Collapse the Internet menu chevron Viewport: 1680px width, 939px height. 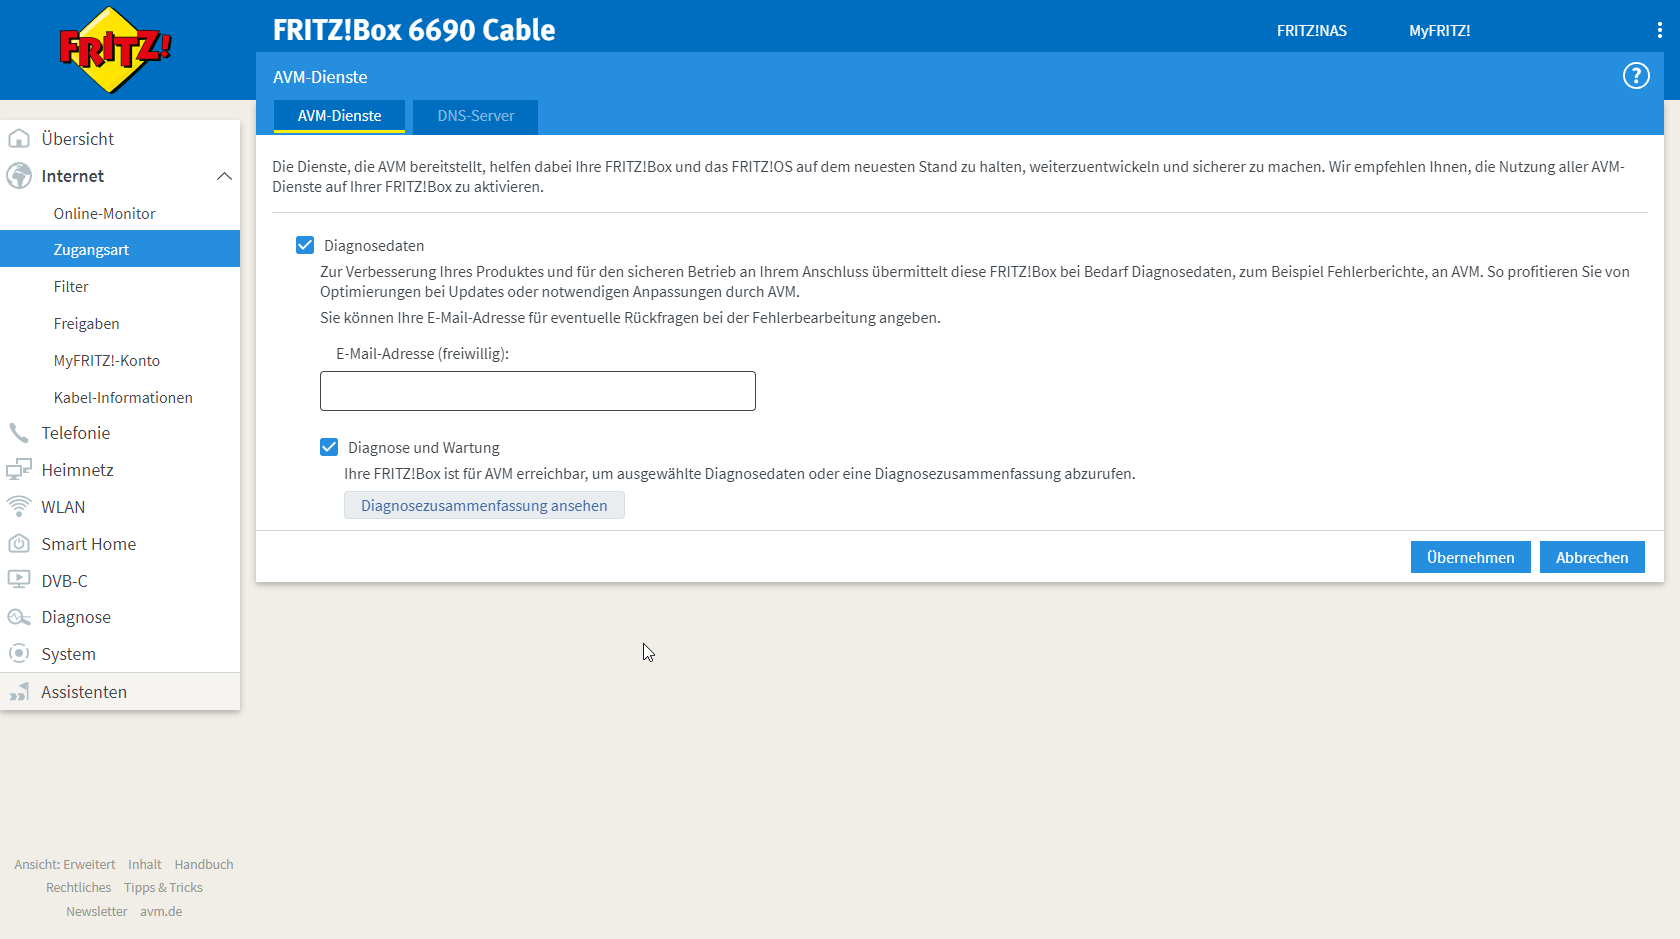tap(224, 176)
